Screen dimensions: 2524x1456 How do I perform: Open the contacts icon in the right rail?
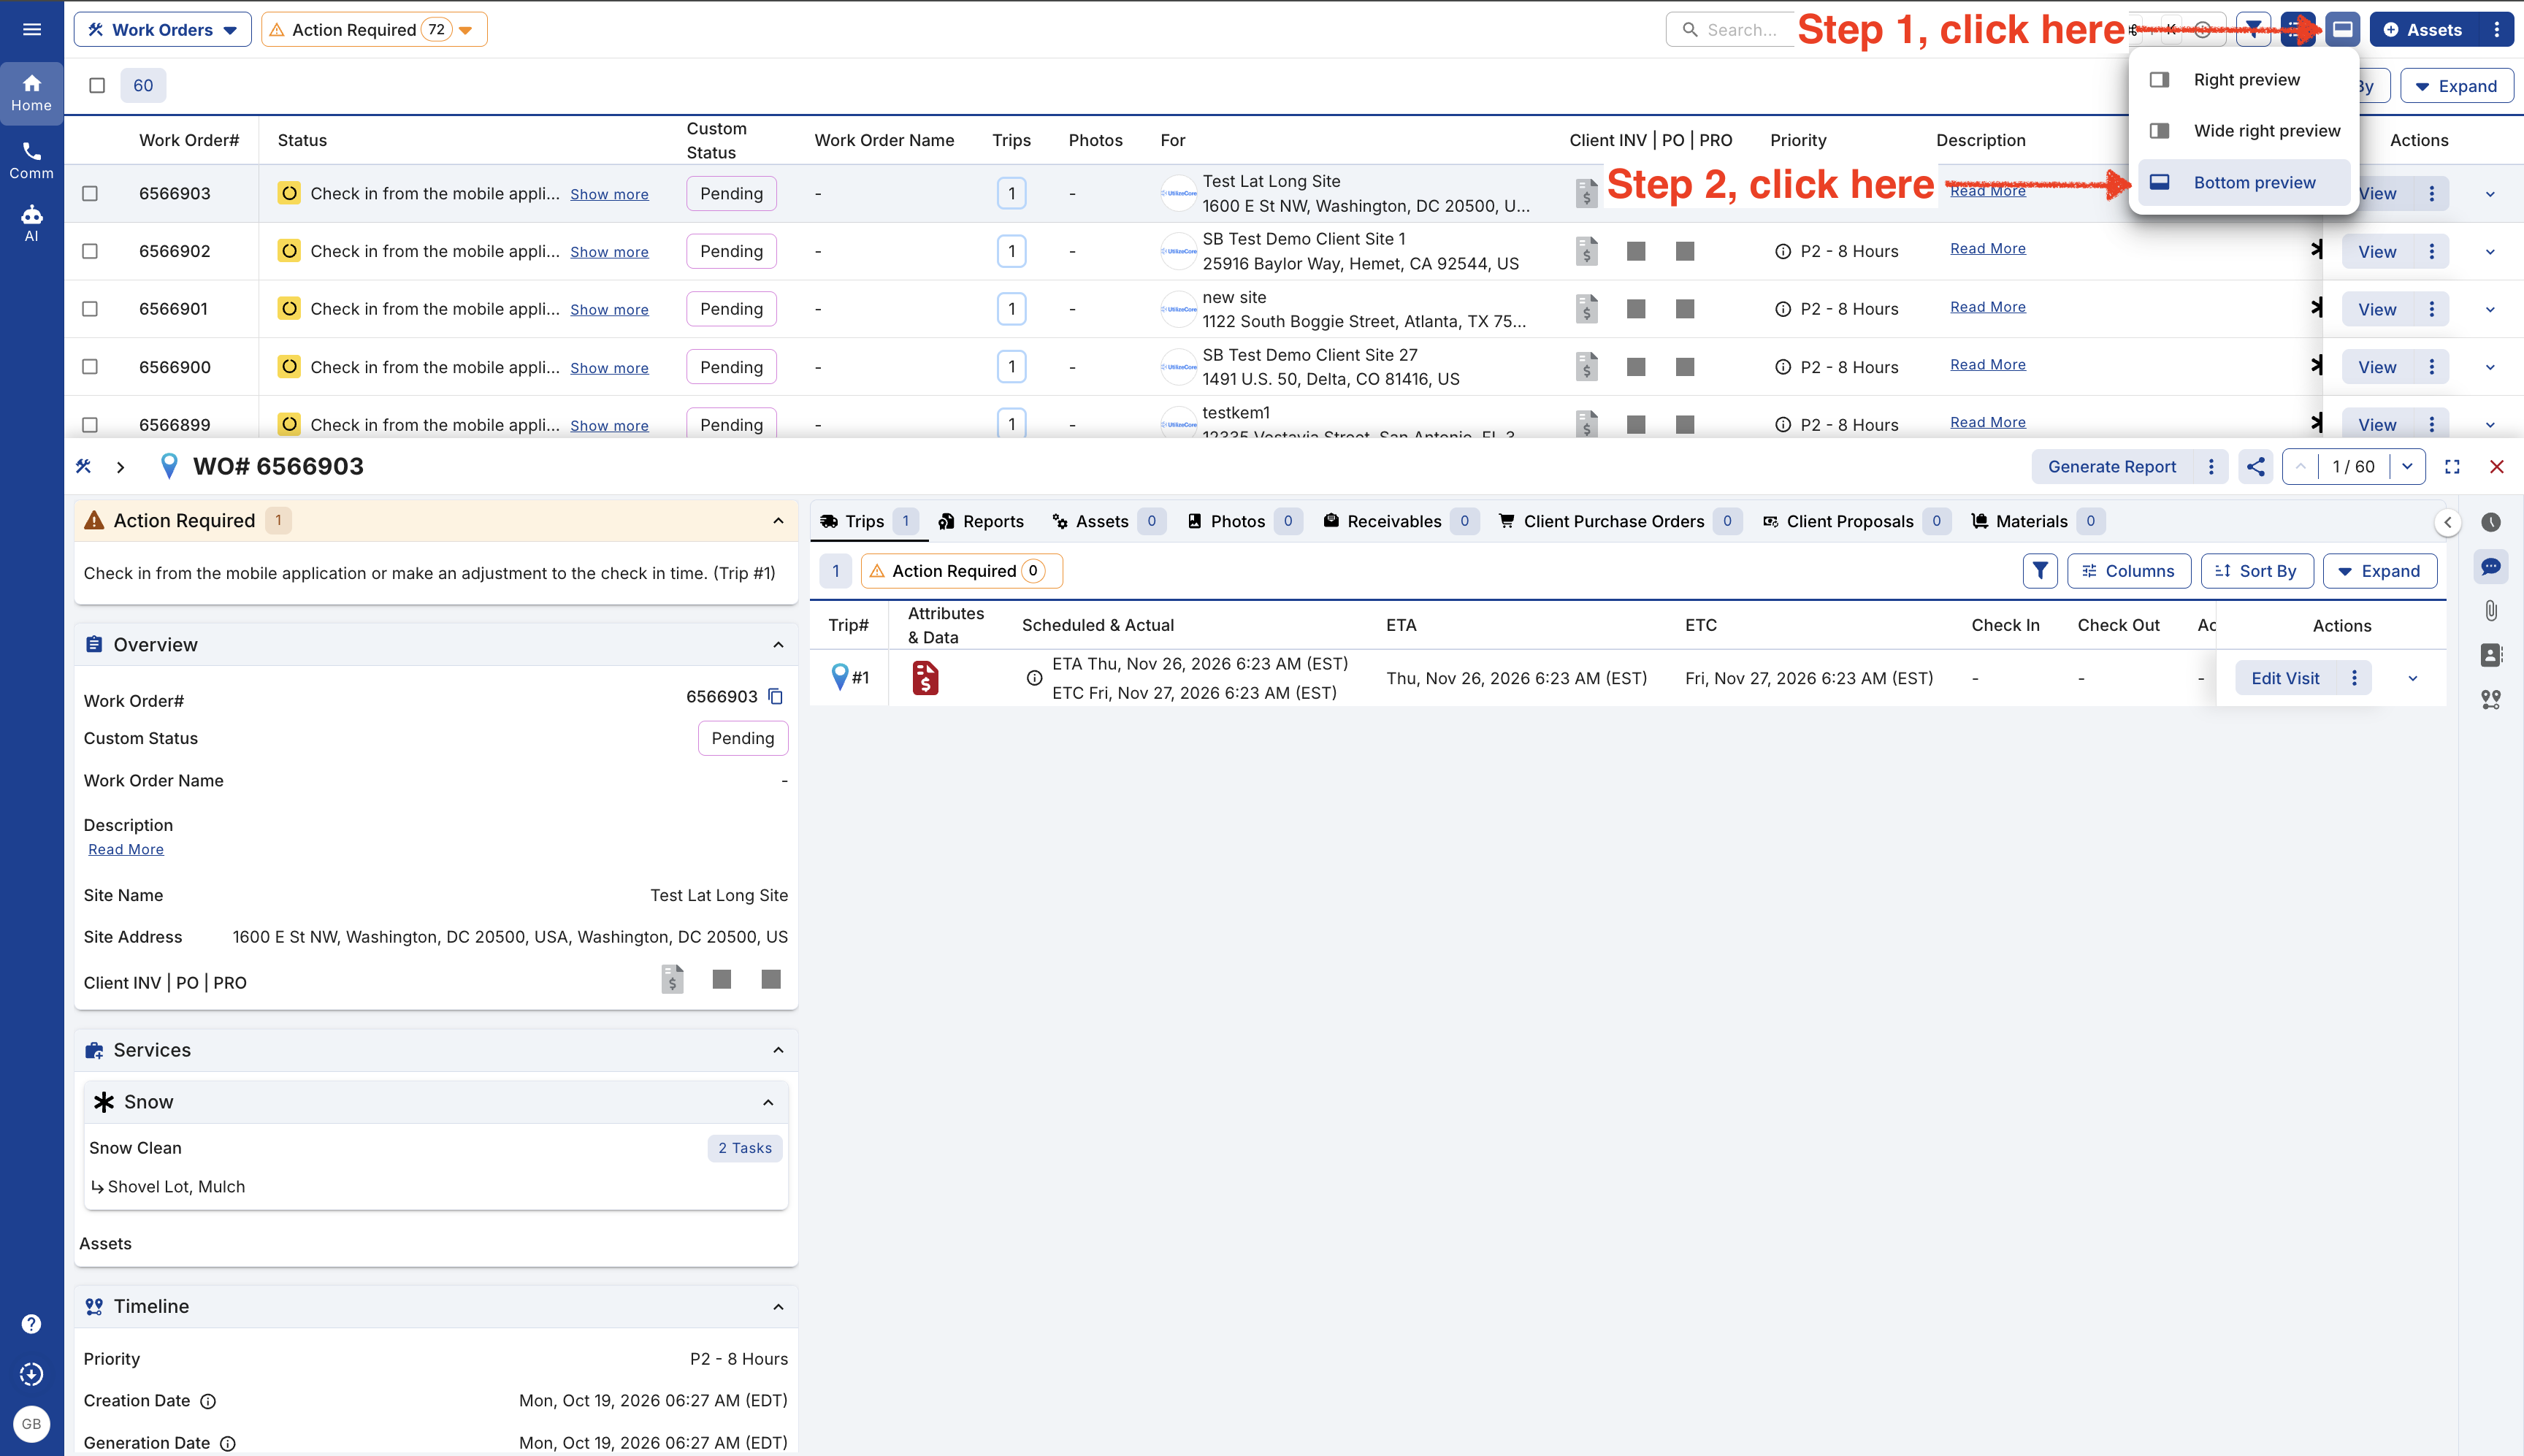click(2490, 654)
